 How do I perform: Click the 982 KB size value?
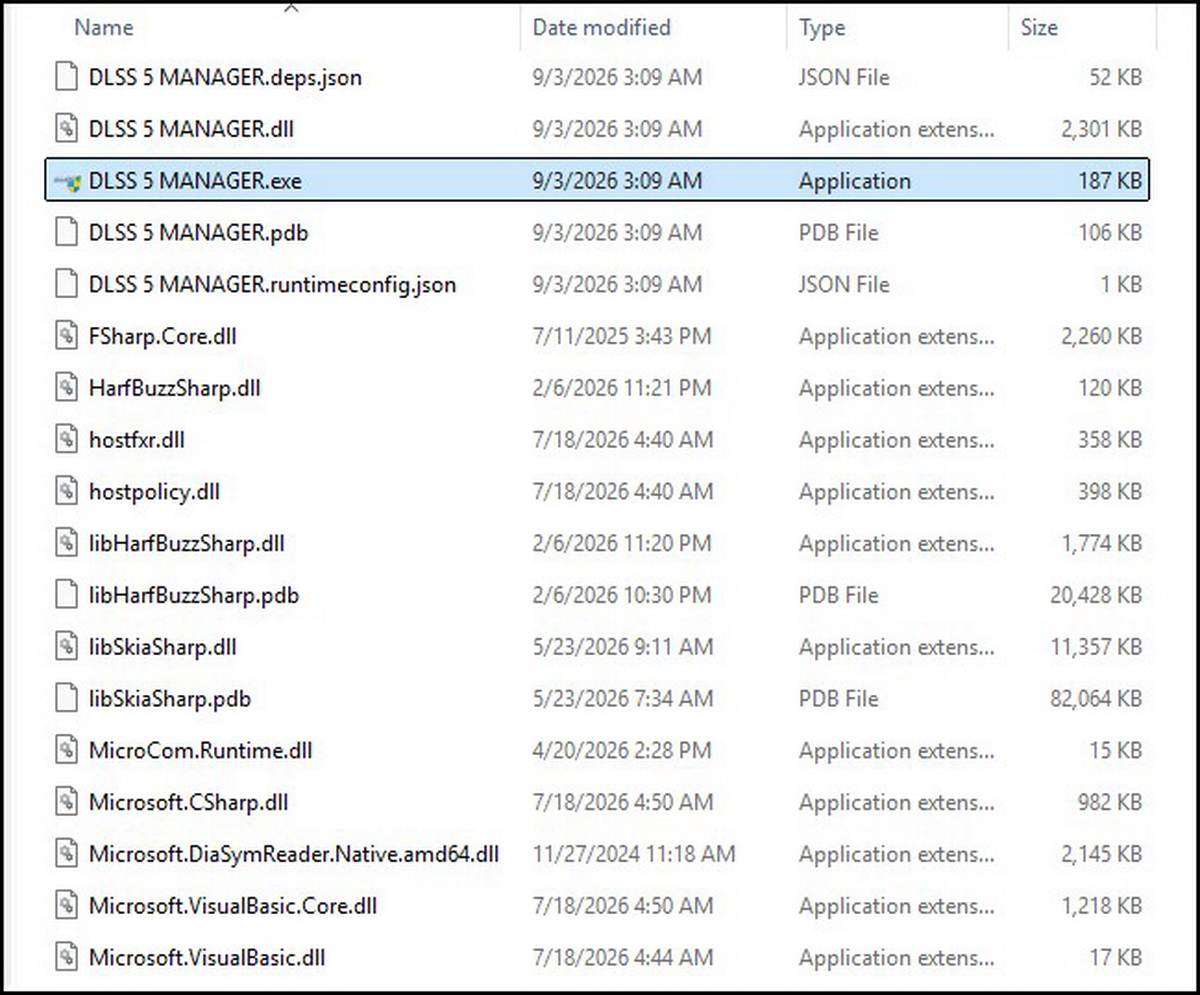pos(1110,802)
